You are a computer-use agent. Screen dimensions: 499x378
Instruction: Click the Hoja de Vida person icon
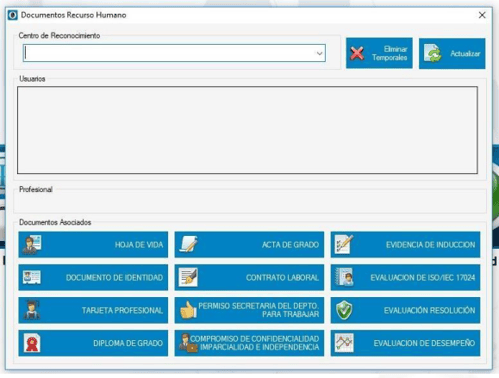(x=32, y=245)
